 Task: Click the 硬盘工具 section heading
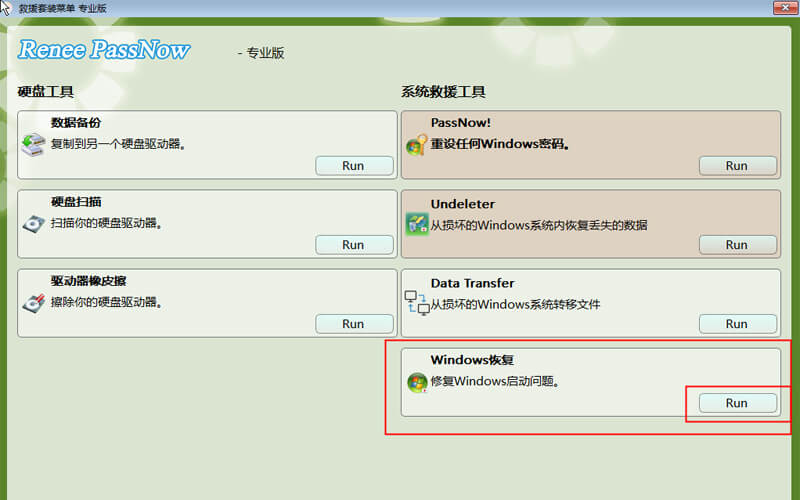(x=46, y=92)
